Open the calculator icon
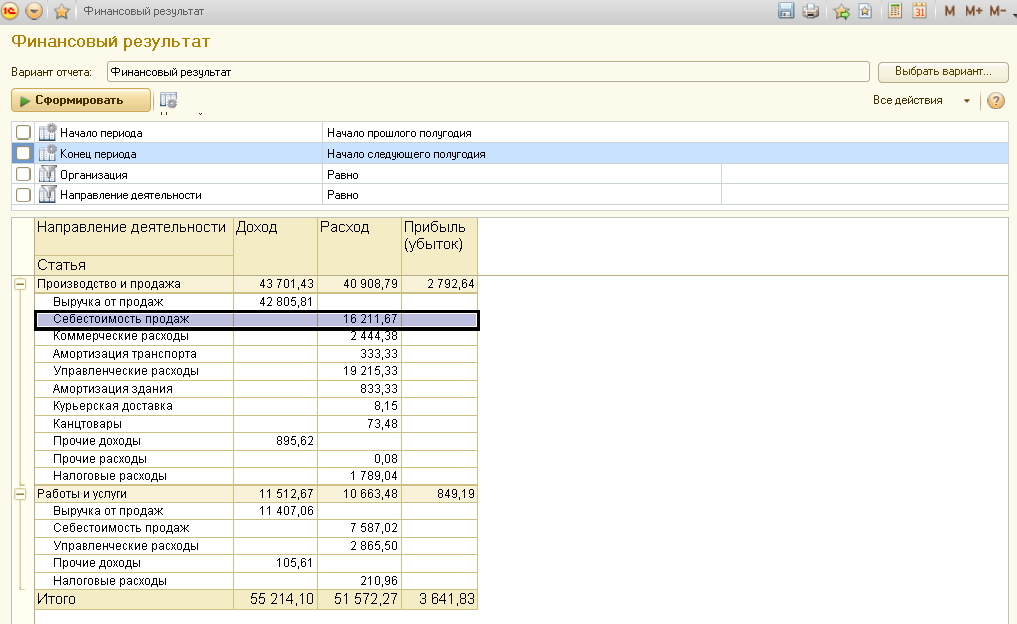 click(x=895, y=11)
